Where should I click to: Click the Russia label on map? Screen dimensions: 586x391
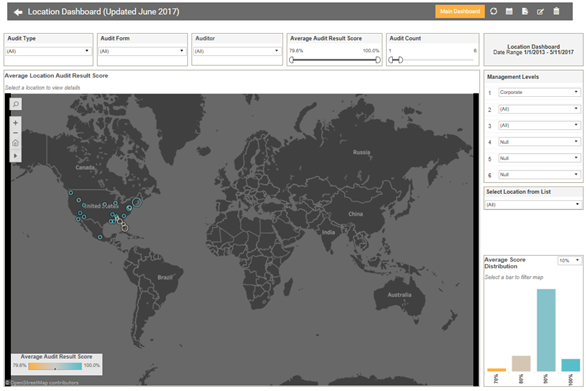(x=361, y=152)
